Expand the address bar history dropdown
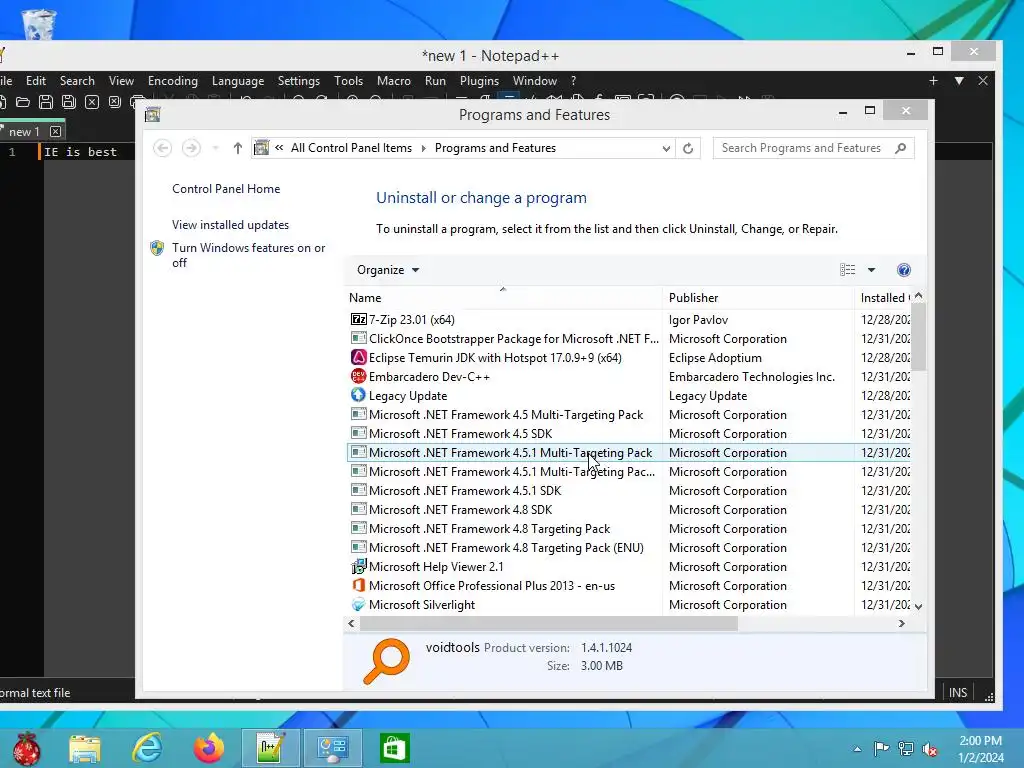1024x768 pixels. 666,148
